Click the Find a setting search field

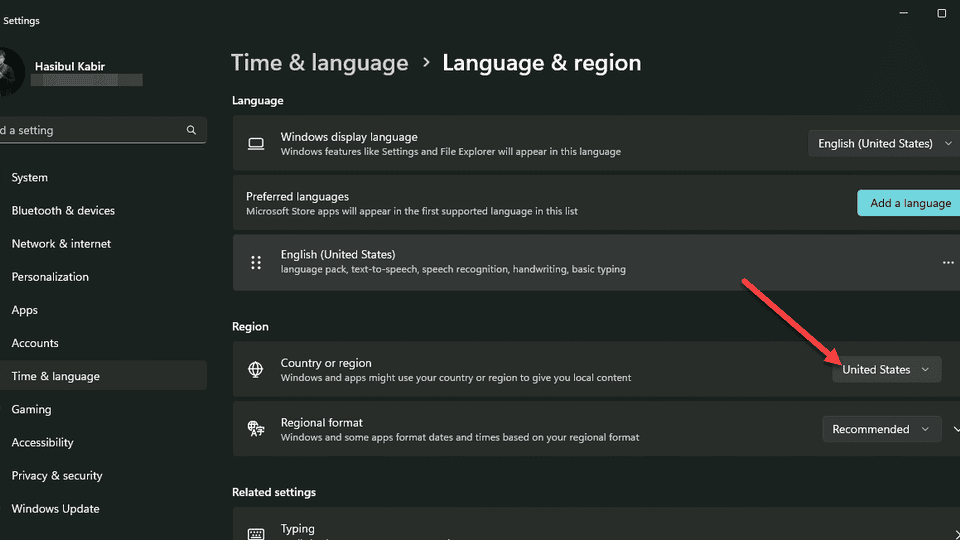[x=103, y=130]
